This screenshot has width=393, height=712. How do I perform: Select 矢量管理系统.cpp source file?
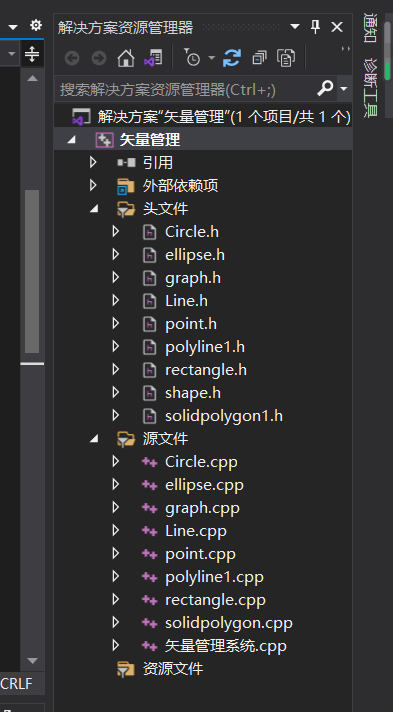[226, 646]
